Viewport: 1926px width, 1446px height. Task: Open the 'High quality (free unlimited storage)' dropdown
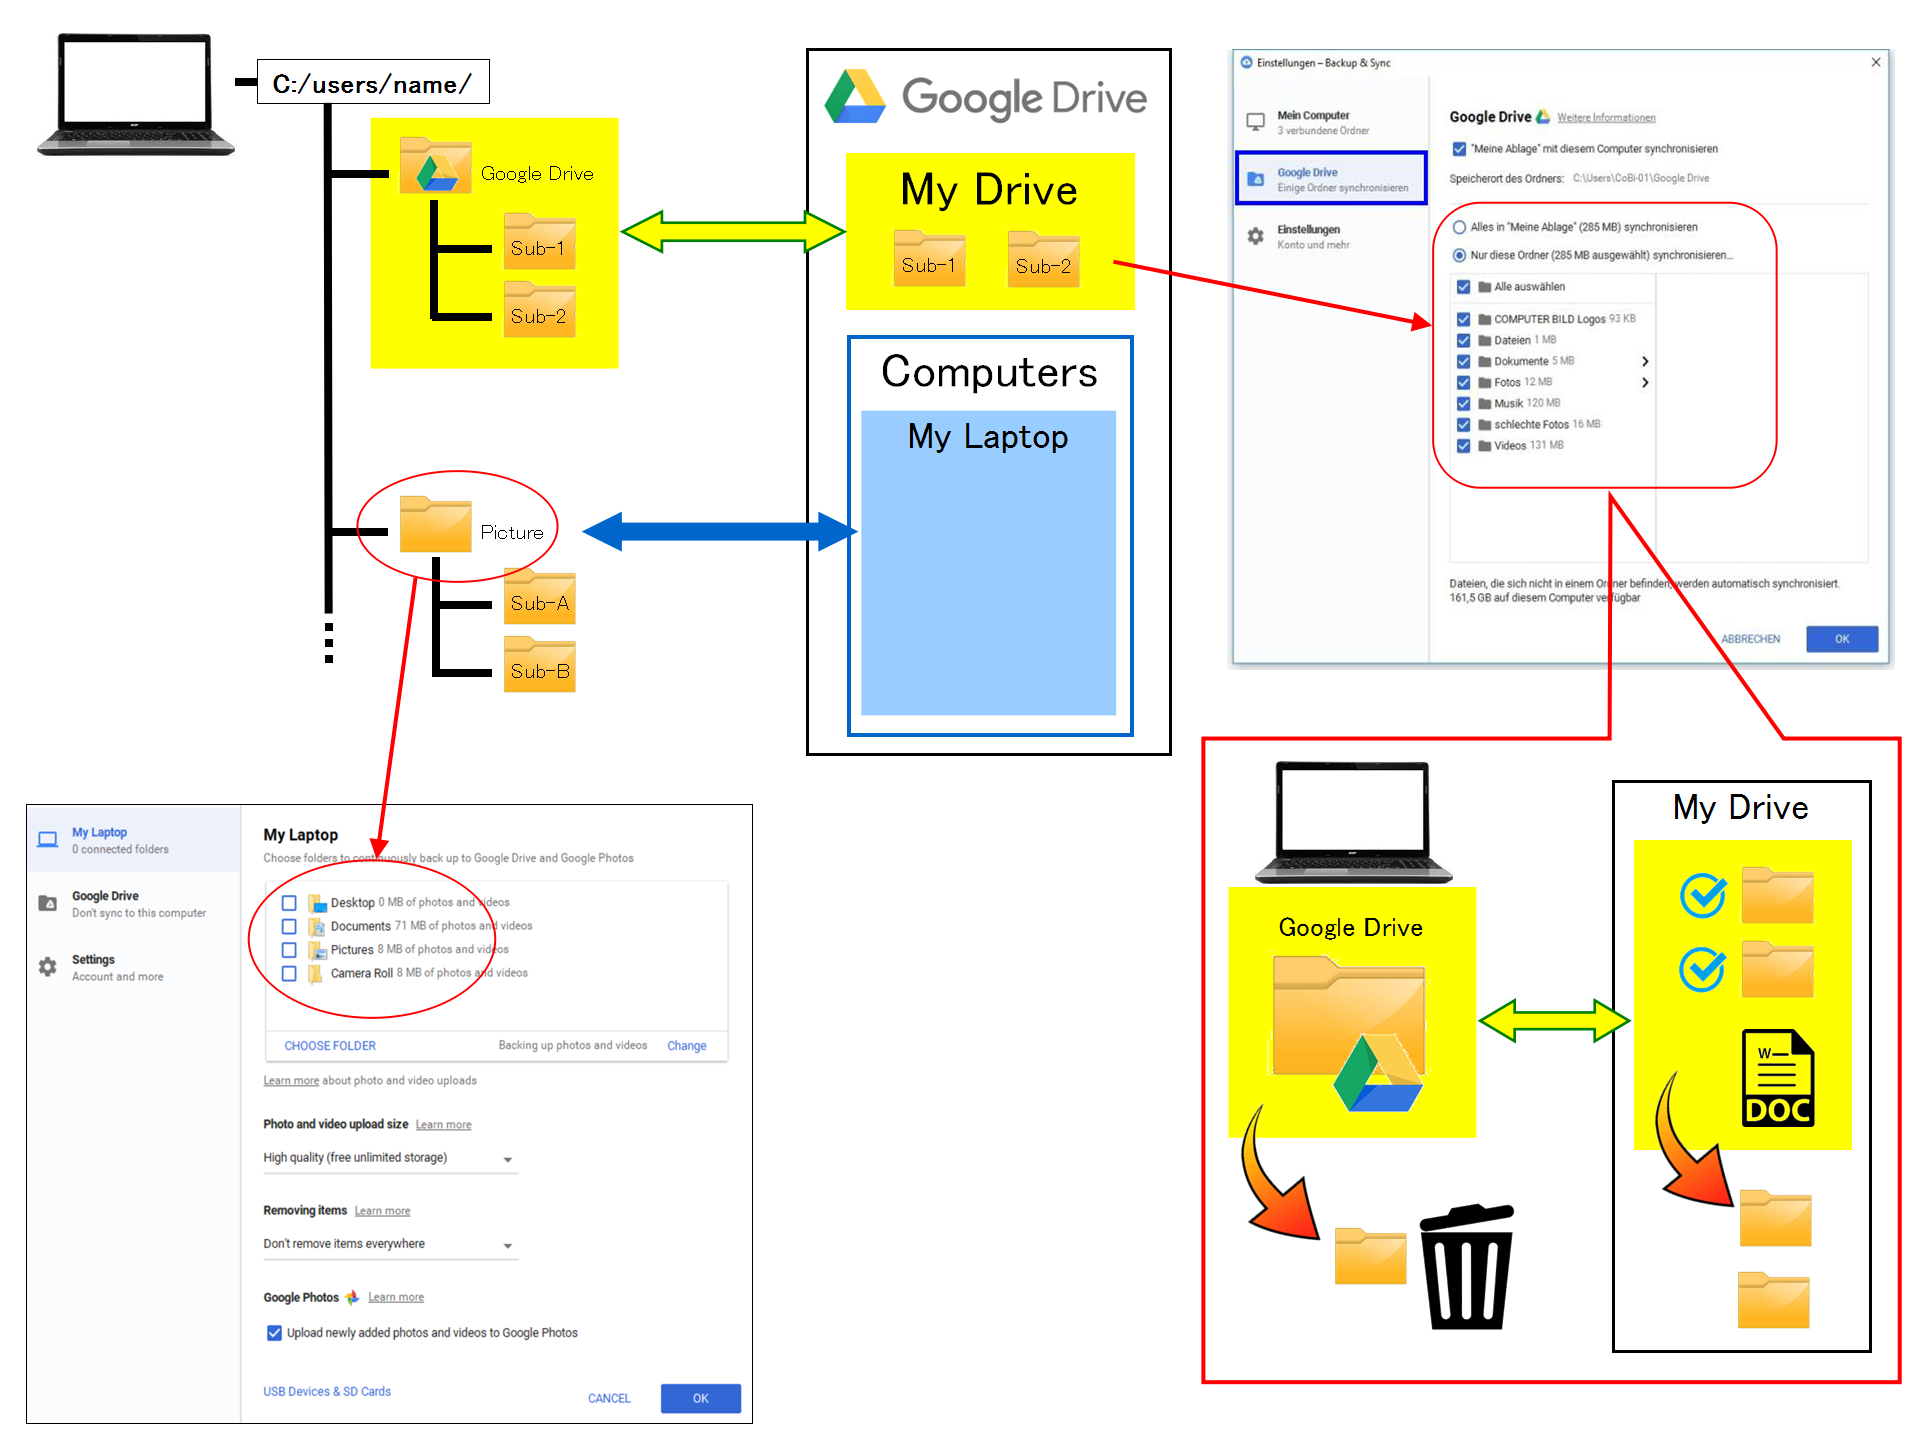click(390, 1158)
